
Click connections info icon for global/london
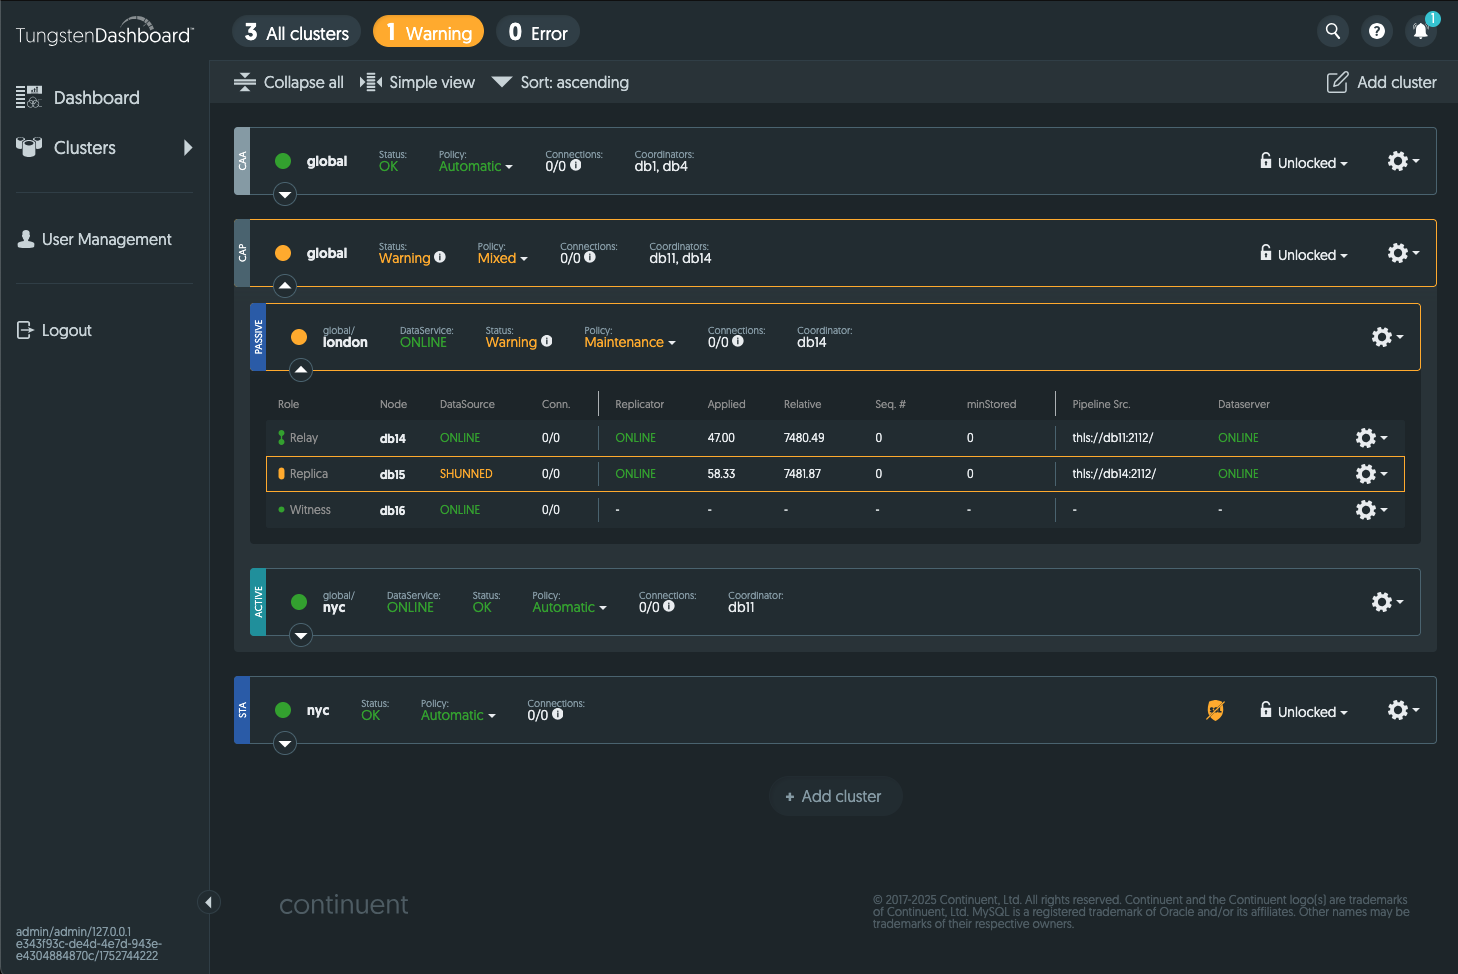[738, 341]
